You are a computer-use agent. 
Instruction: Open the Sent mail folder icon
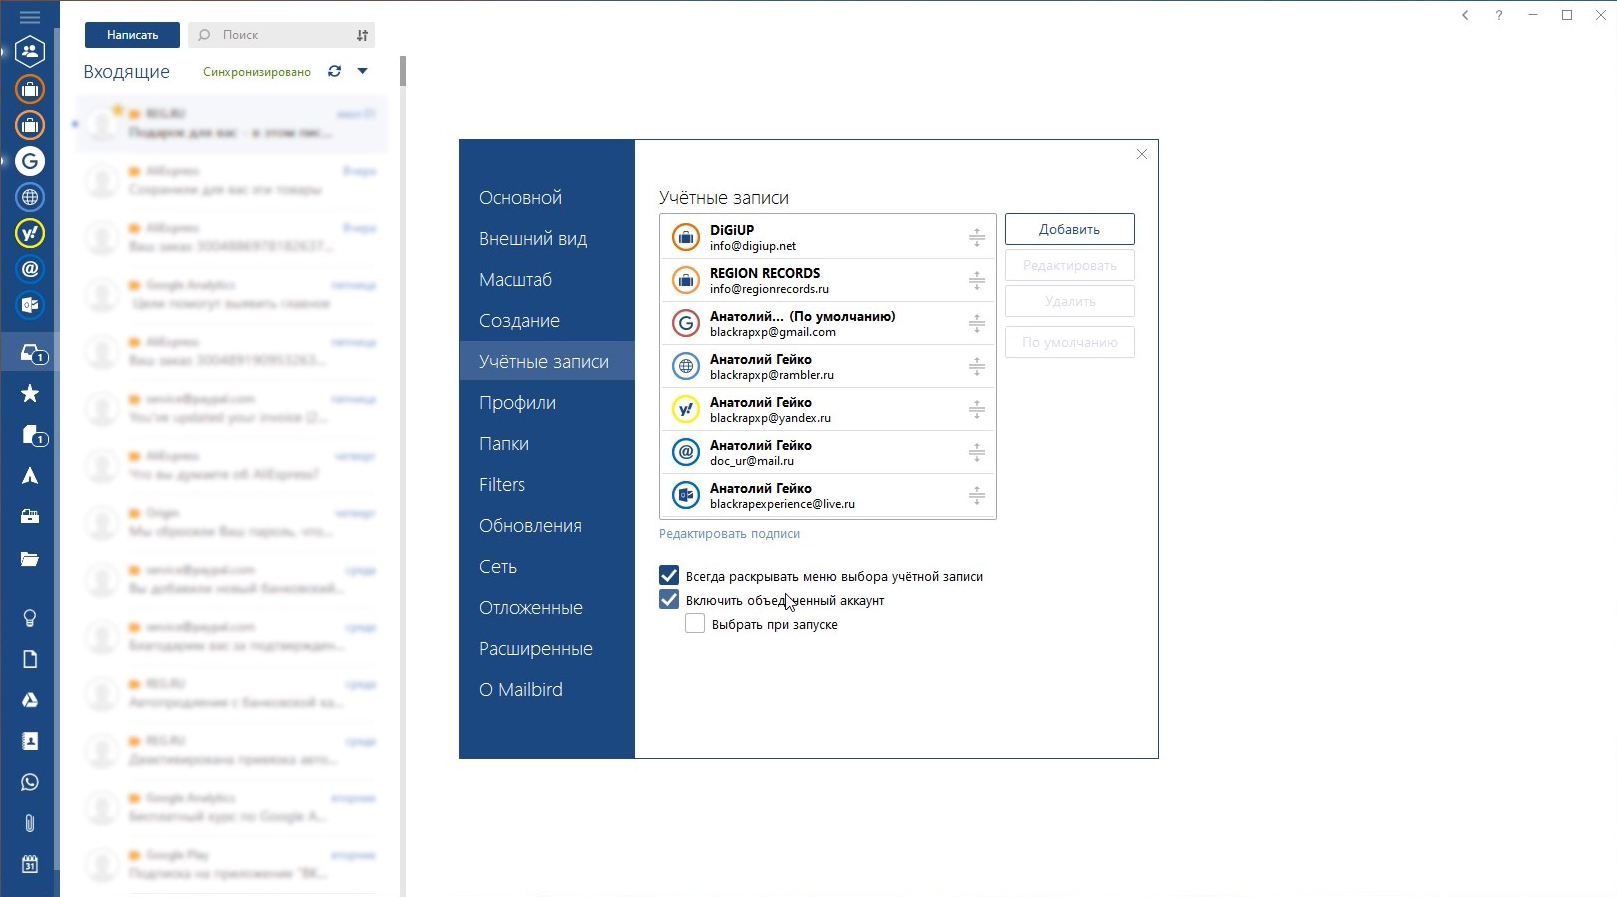coord(30,476)
